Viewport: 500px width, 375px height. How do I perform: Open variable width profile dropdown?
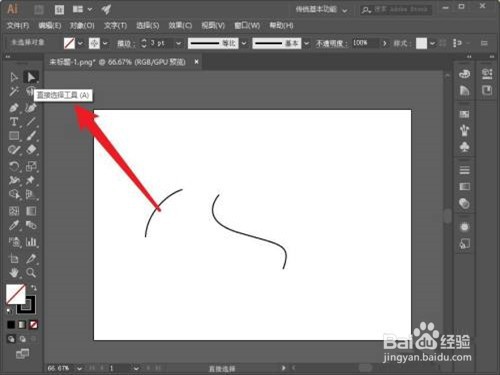[x=244, y=43]
